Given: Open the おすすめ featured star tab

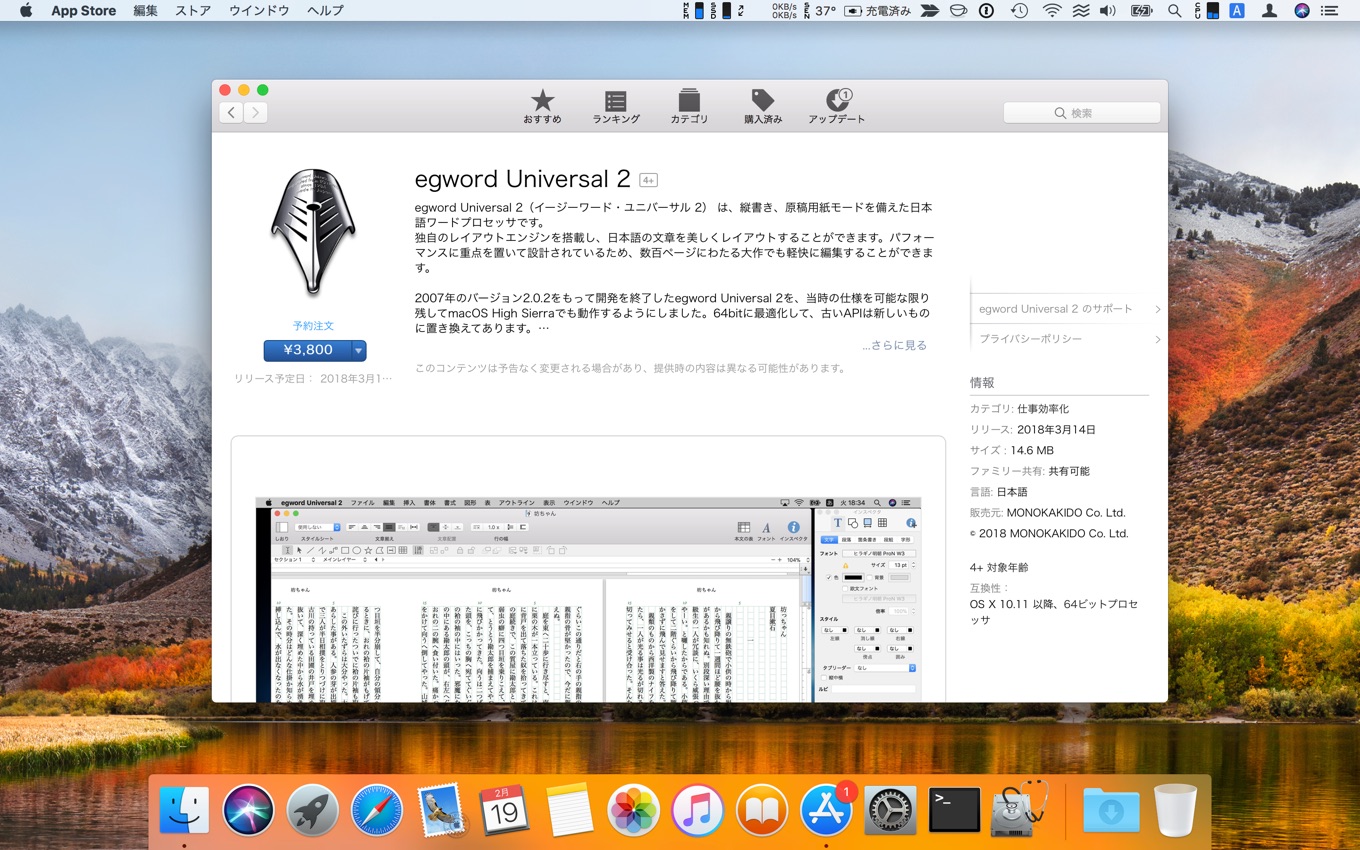Looking at the screenshot, I should coord(542,107).
